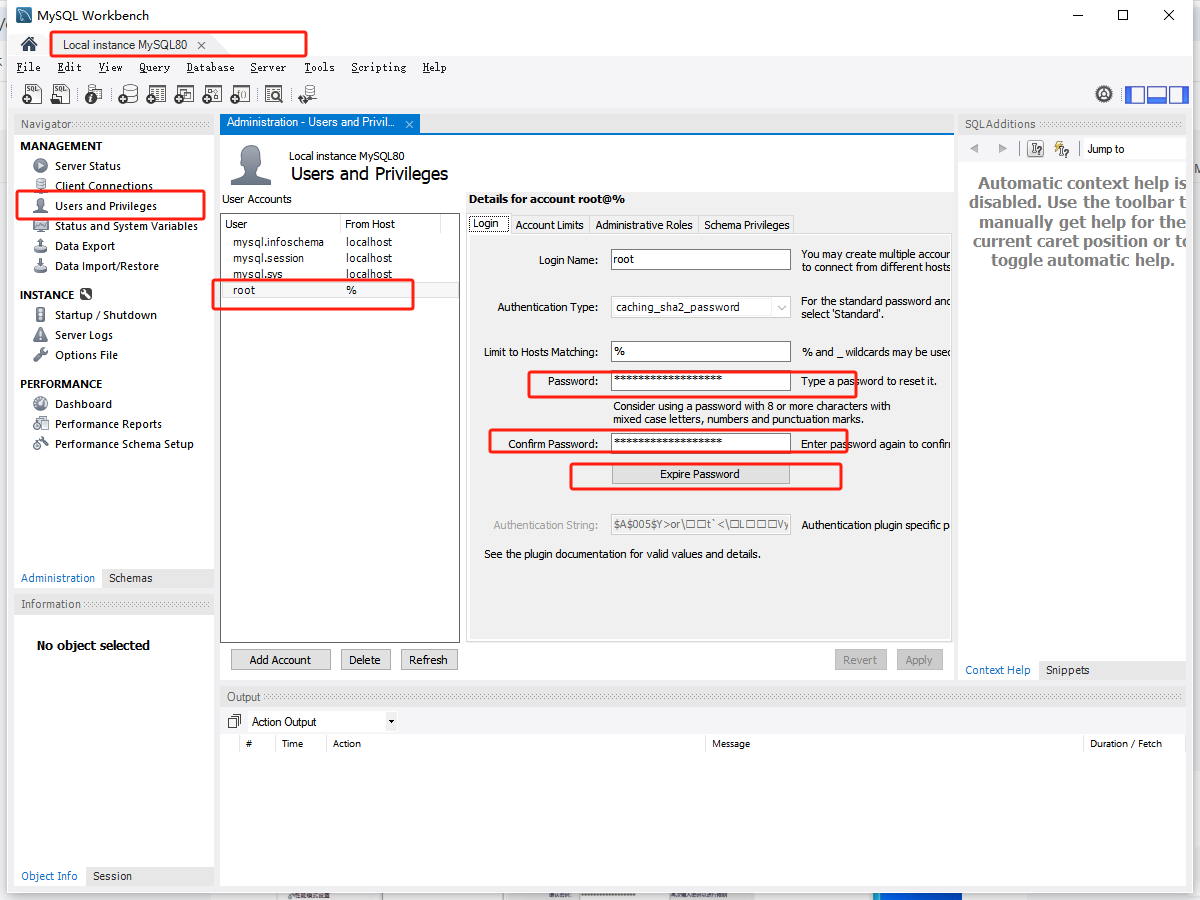This screenshot has width=1200, height=900.
Task: Open the Action Output type dropdown
Action: 391,722
